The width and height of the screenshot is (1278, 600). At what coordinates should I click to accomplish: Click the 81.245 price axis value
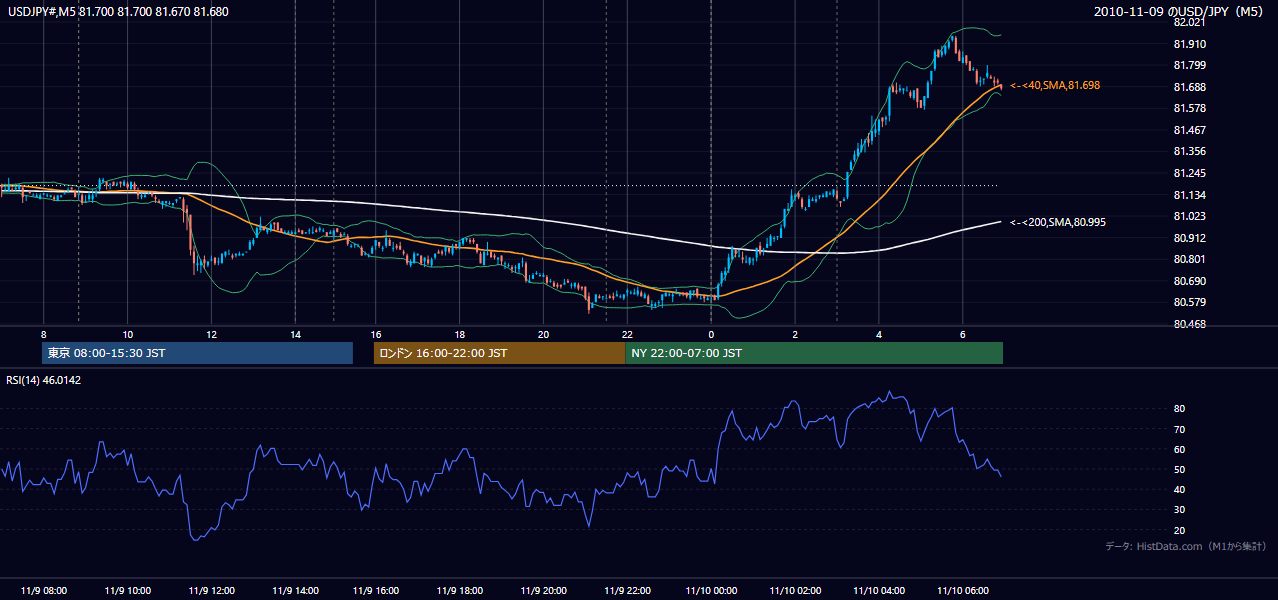pyautogui.click(x=1191, y=173)
